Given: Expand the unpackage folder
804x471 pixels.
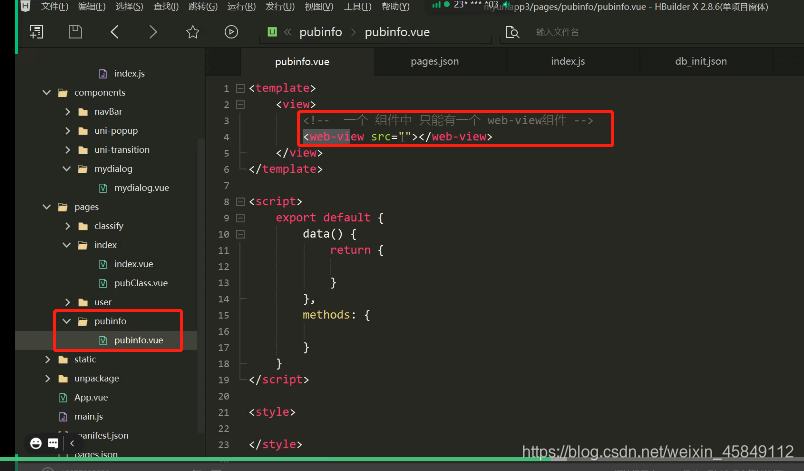Looking at the screenshot, I should (47, 379).
